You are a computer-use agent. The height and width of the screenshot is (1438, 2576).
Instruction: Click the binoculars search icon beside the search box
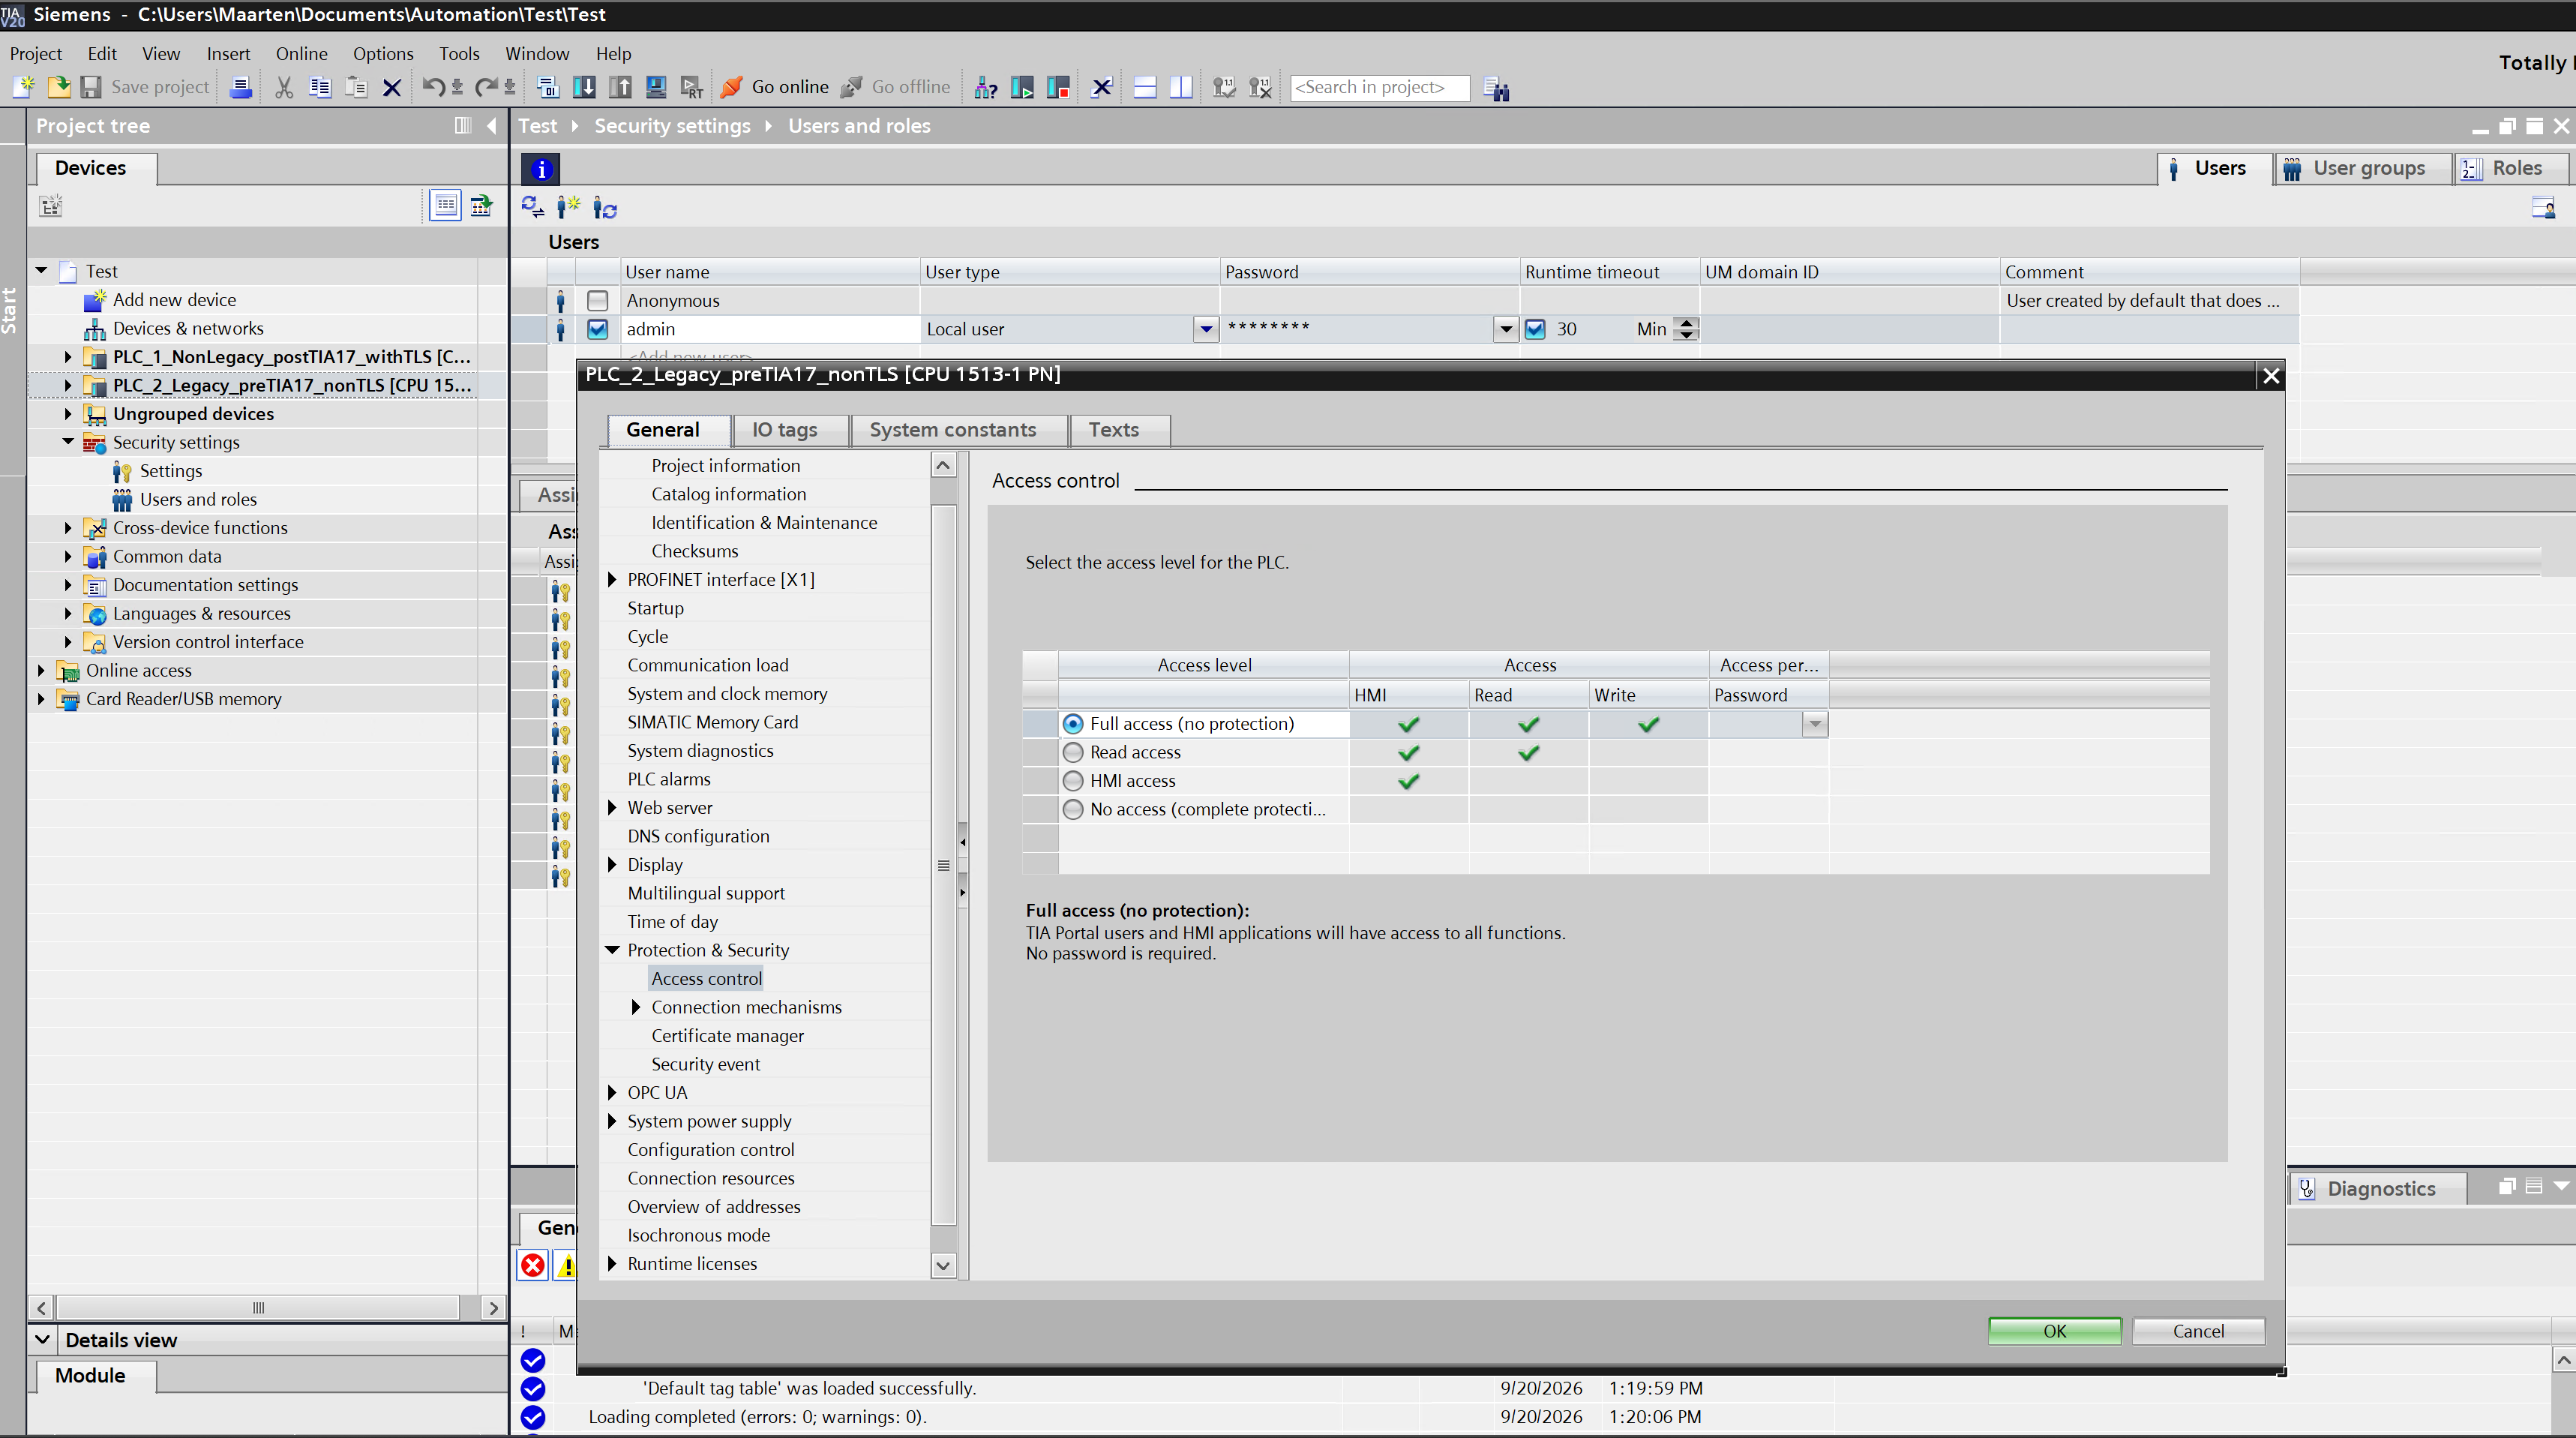(x=1497, y=88)
